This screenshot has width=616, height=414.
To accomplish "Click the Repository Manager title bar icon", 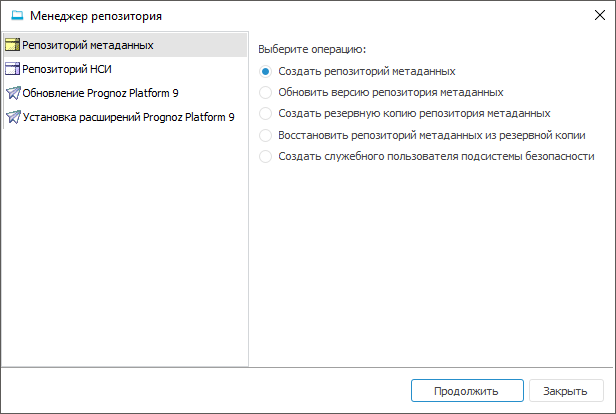I will click(16, 17).
